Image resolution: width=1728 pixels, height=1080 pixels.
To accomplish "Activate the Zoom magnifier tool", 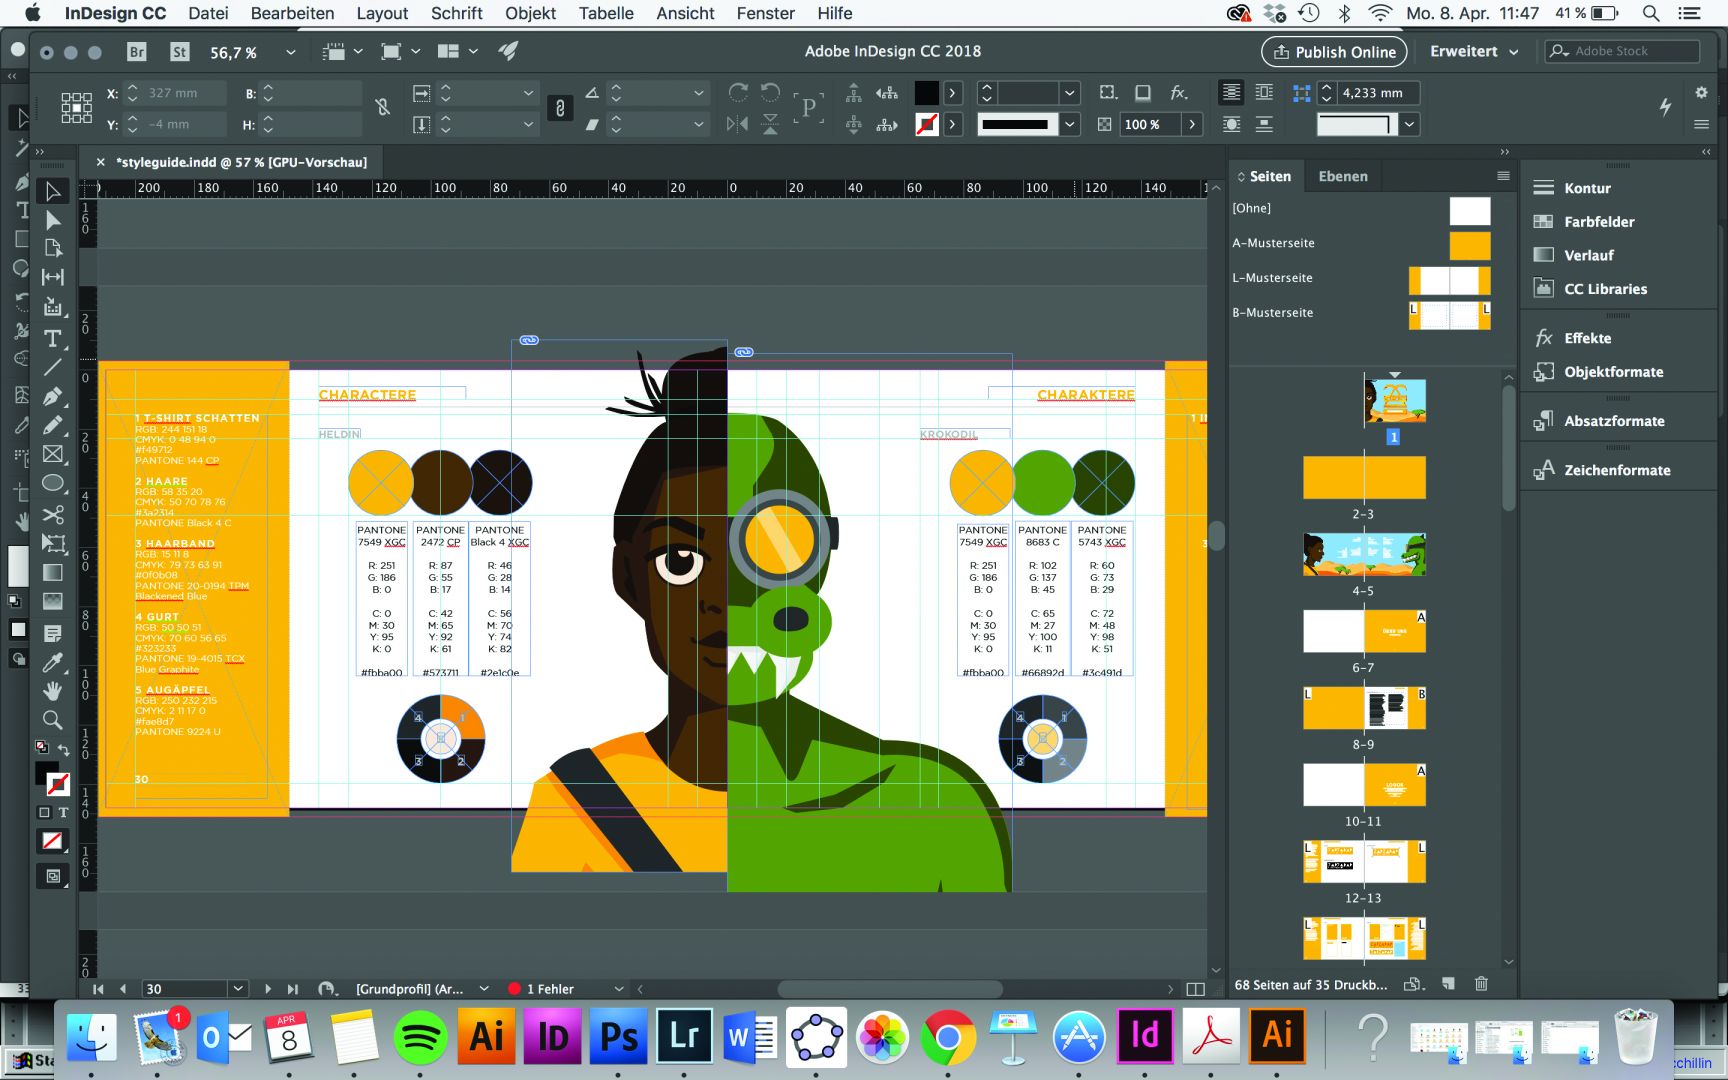I will [52, 719].
